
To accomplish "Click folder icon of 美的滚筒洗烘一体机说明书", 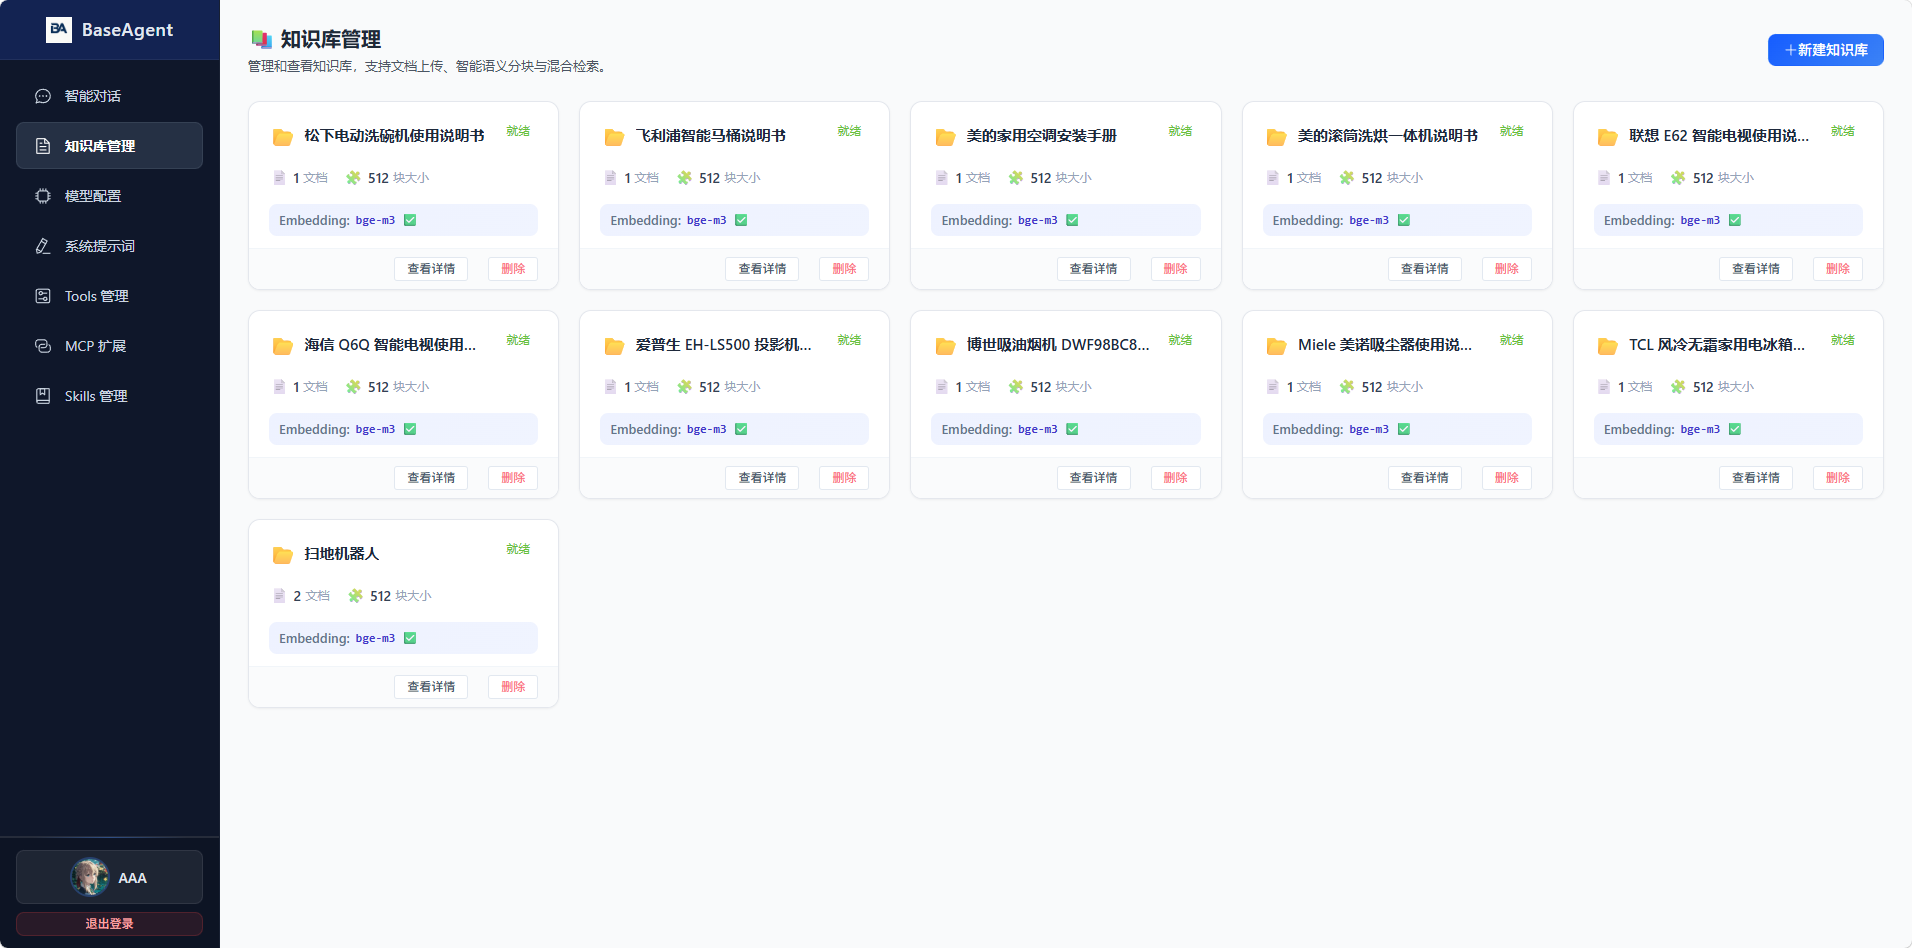I will click(1276, 137).
